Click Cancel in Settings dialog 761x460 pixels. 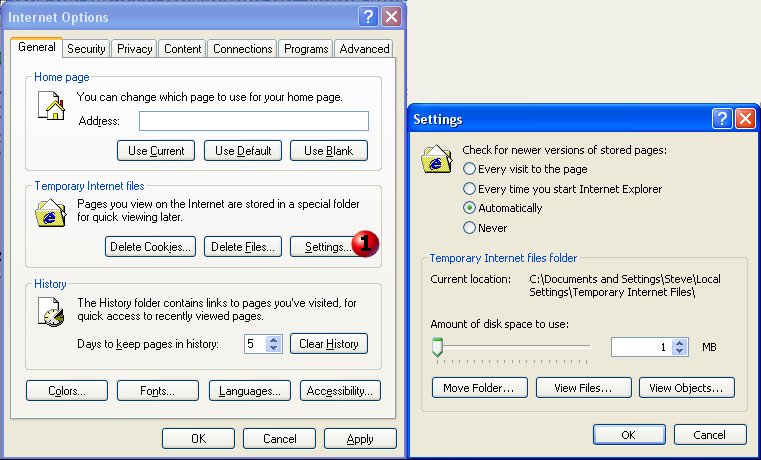710,435
